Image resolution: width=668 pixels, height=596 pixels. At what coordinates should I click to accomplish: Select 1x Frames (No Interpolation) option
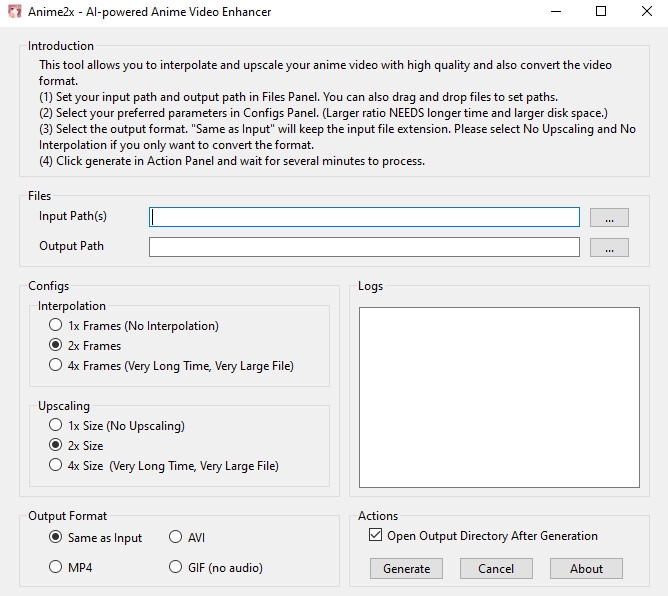click(x=56, y=325)
